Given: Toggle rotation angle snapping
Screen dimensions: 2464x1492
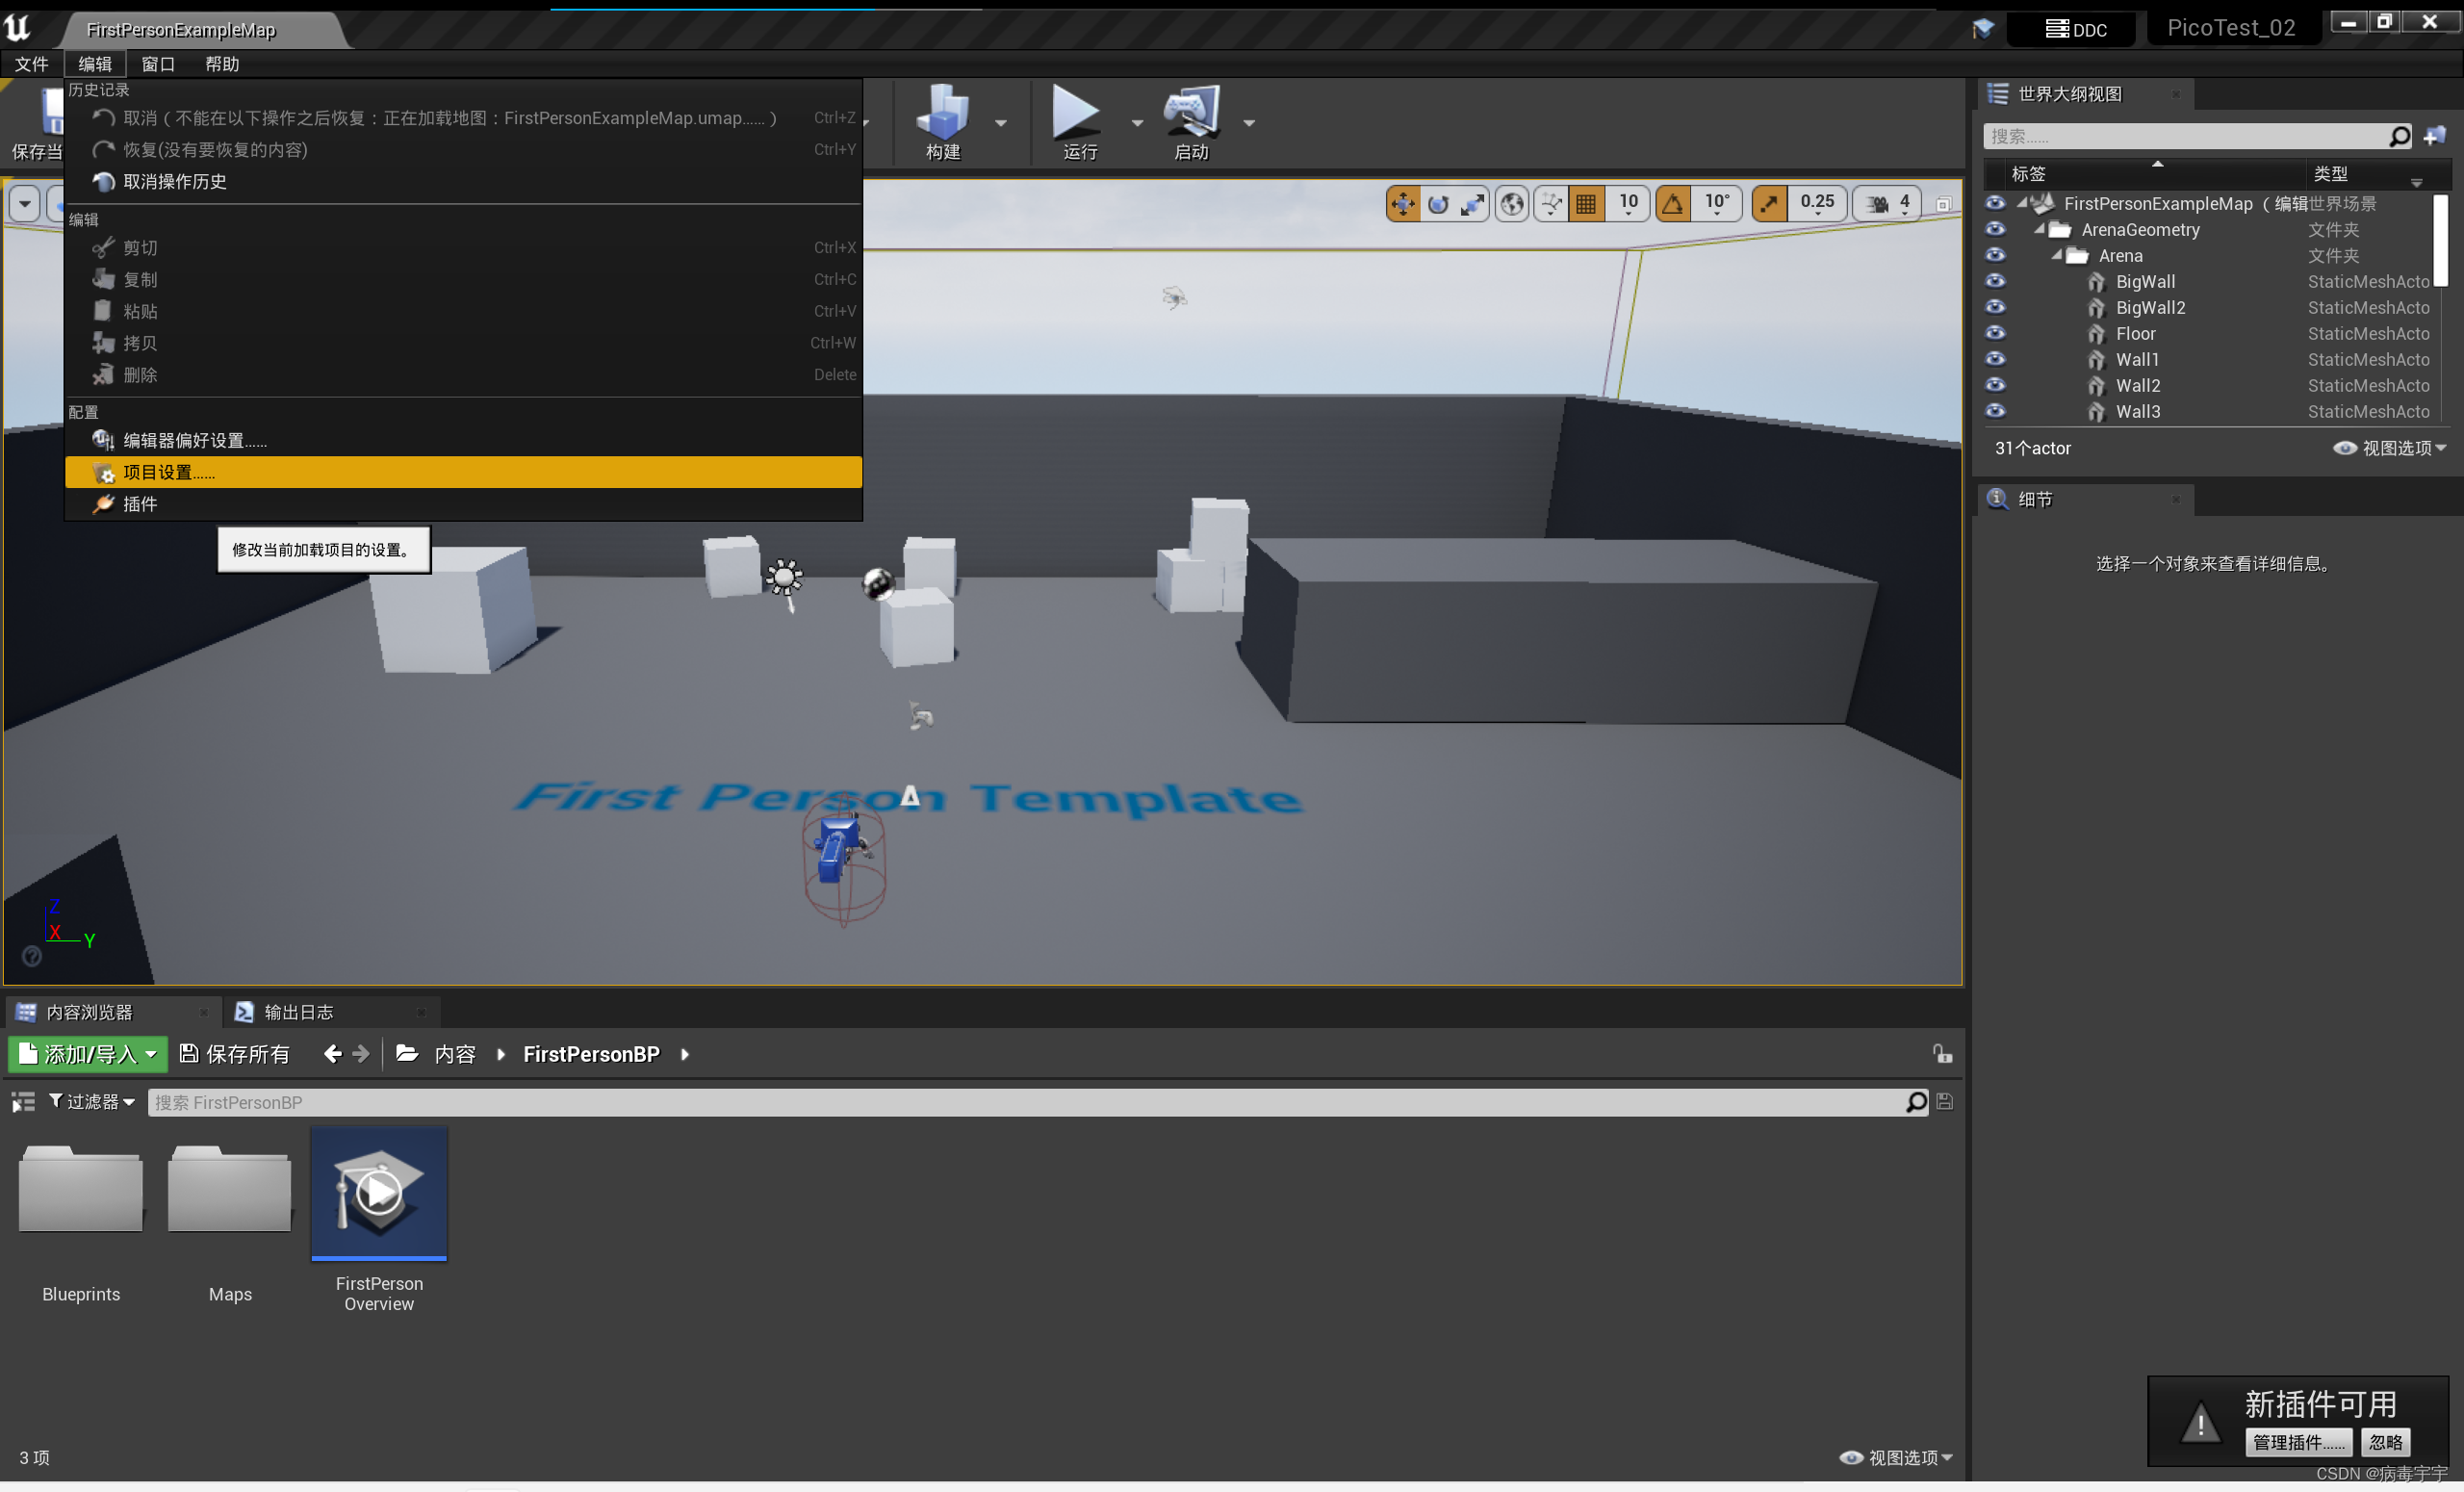Looking at the screenshot, I should click(1673, 204).
